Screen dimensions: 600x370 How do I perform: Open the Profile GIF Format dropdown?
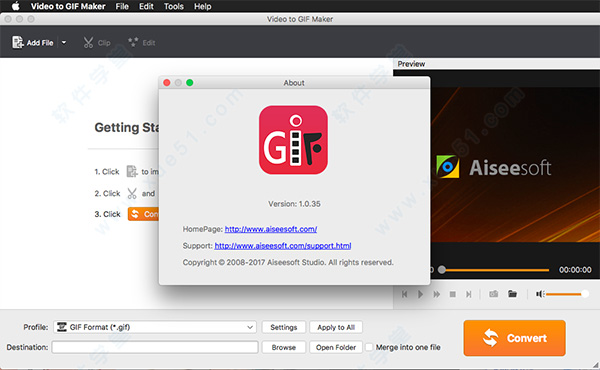[155, 327]
